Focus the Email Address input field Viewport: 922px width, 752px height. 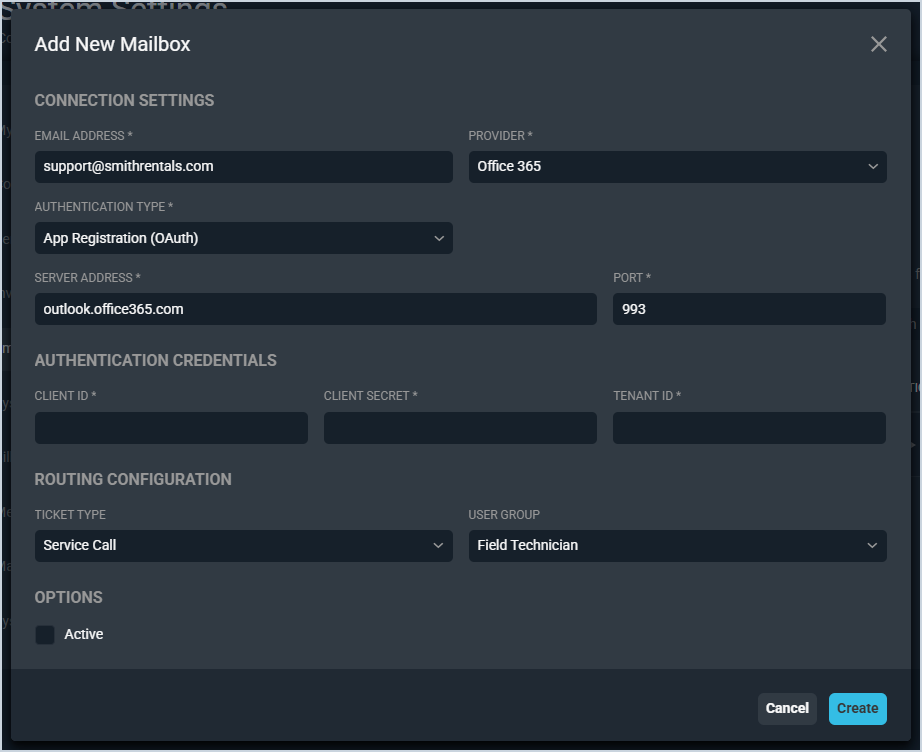243,167
